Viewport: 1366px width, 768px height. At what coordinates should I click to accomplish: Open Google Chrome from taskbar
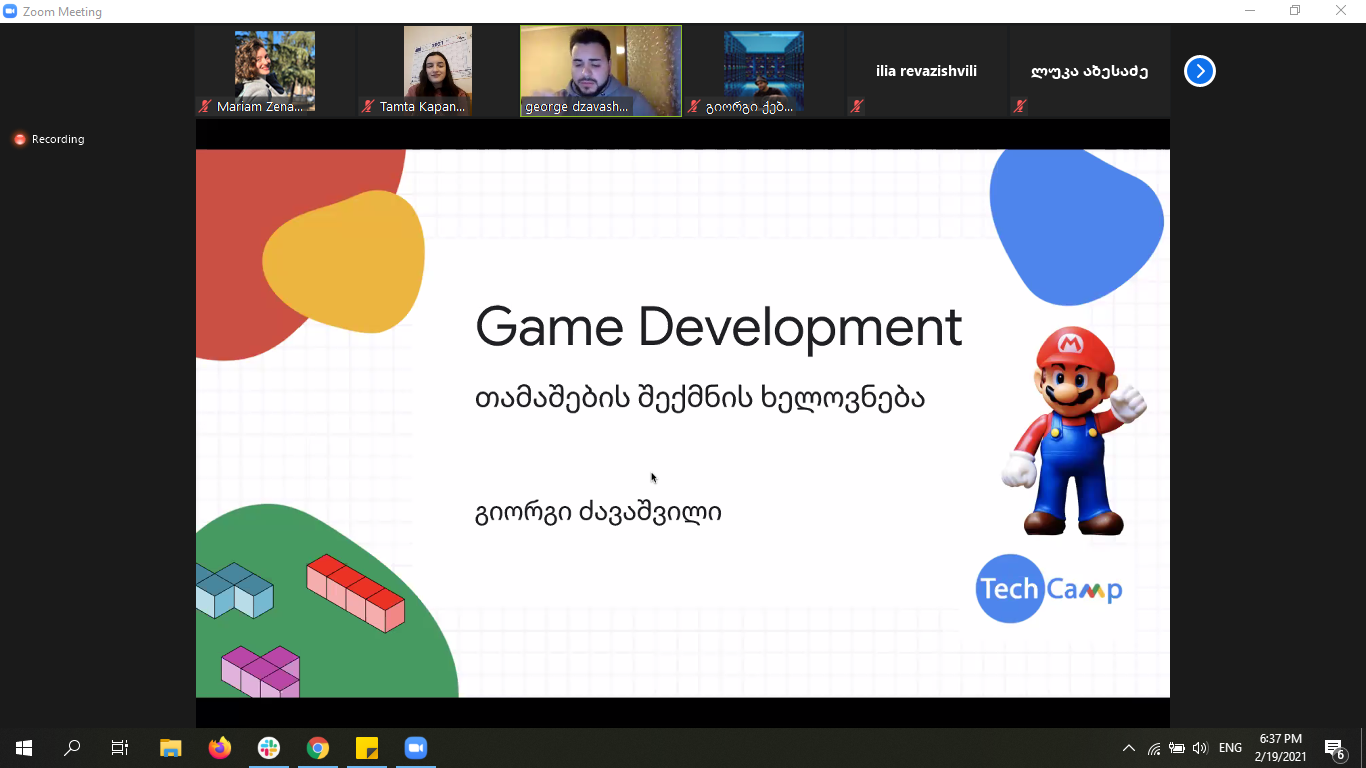318,747
